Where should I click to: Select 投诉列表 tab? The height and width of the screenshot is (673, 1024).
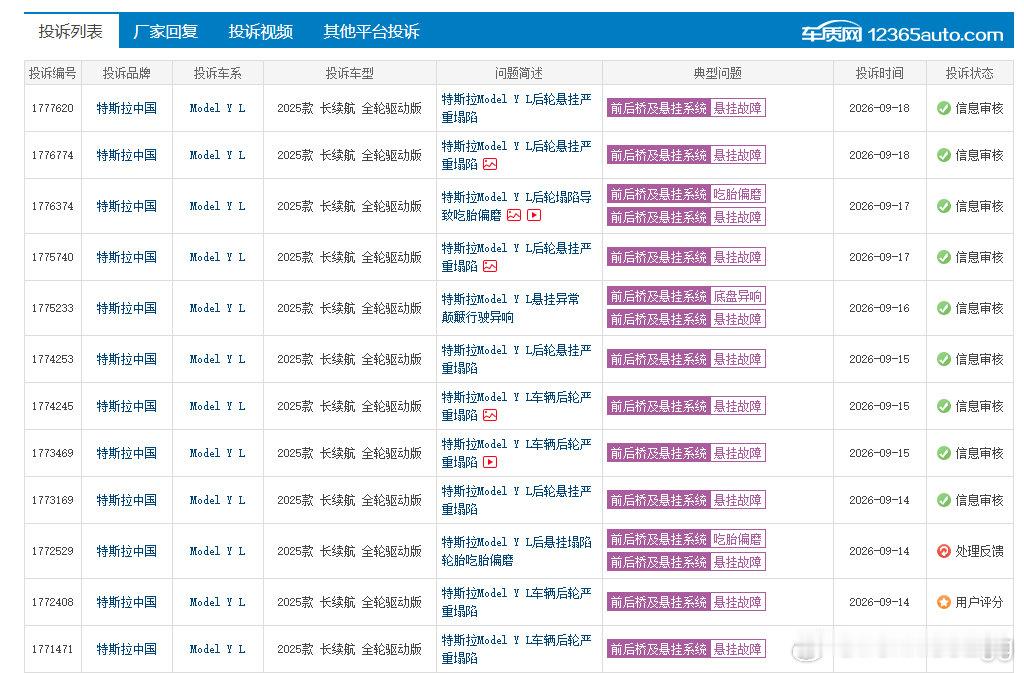tap(71, 31)
